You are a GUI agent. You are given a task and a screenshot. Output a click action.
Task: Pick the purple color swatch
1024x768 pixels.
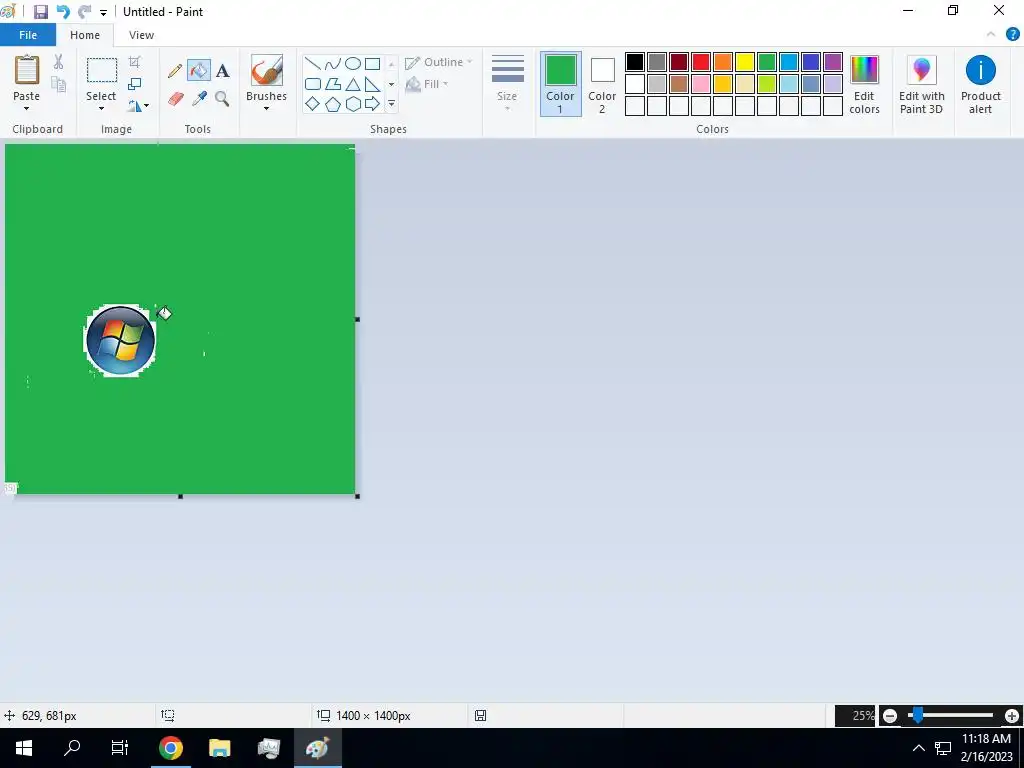click(x=833, y=62)
